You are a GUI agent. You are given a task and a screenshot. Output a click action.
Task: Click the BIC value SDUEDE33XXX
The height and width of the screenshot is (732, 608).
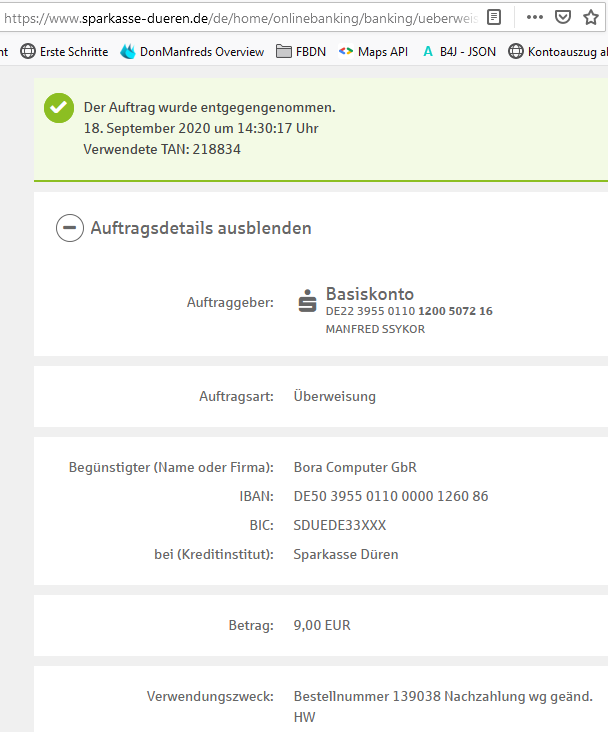pos(339,525)
